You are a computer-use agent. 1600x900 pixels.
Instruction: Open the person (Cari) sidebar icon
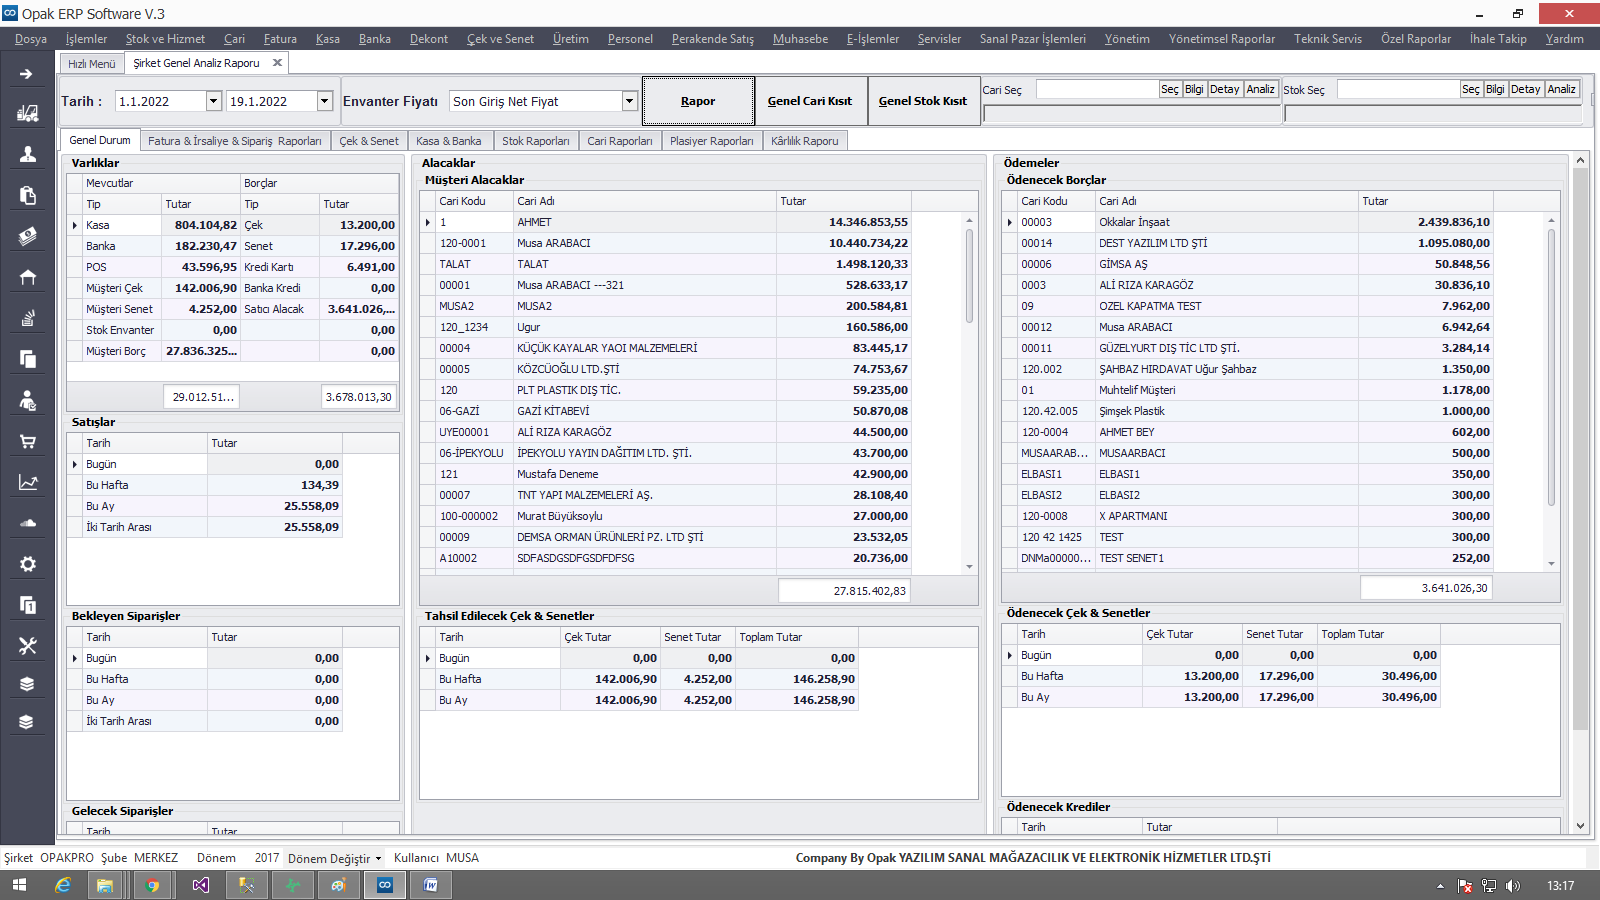pyautogui.click(x=28, y=154)
